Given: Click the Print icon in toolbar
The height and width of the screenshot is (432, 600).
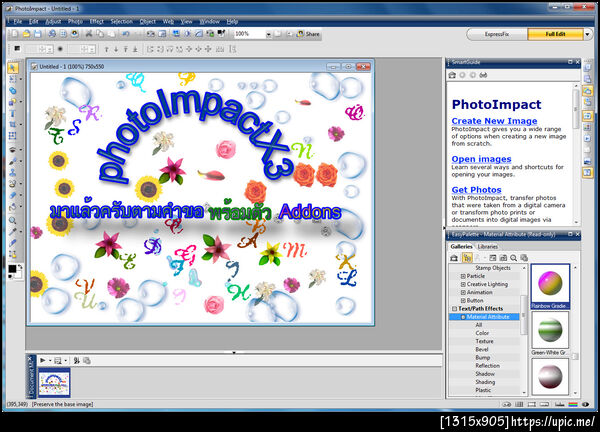Looking at the screenshot, I should tap(52, 34).
